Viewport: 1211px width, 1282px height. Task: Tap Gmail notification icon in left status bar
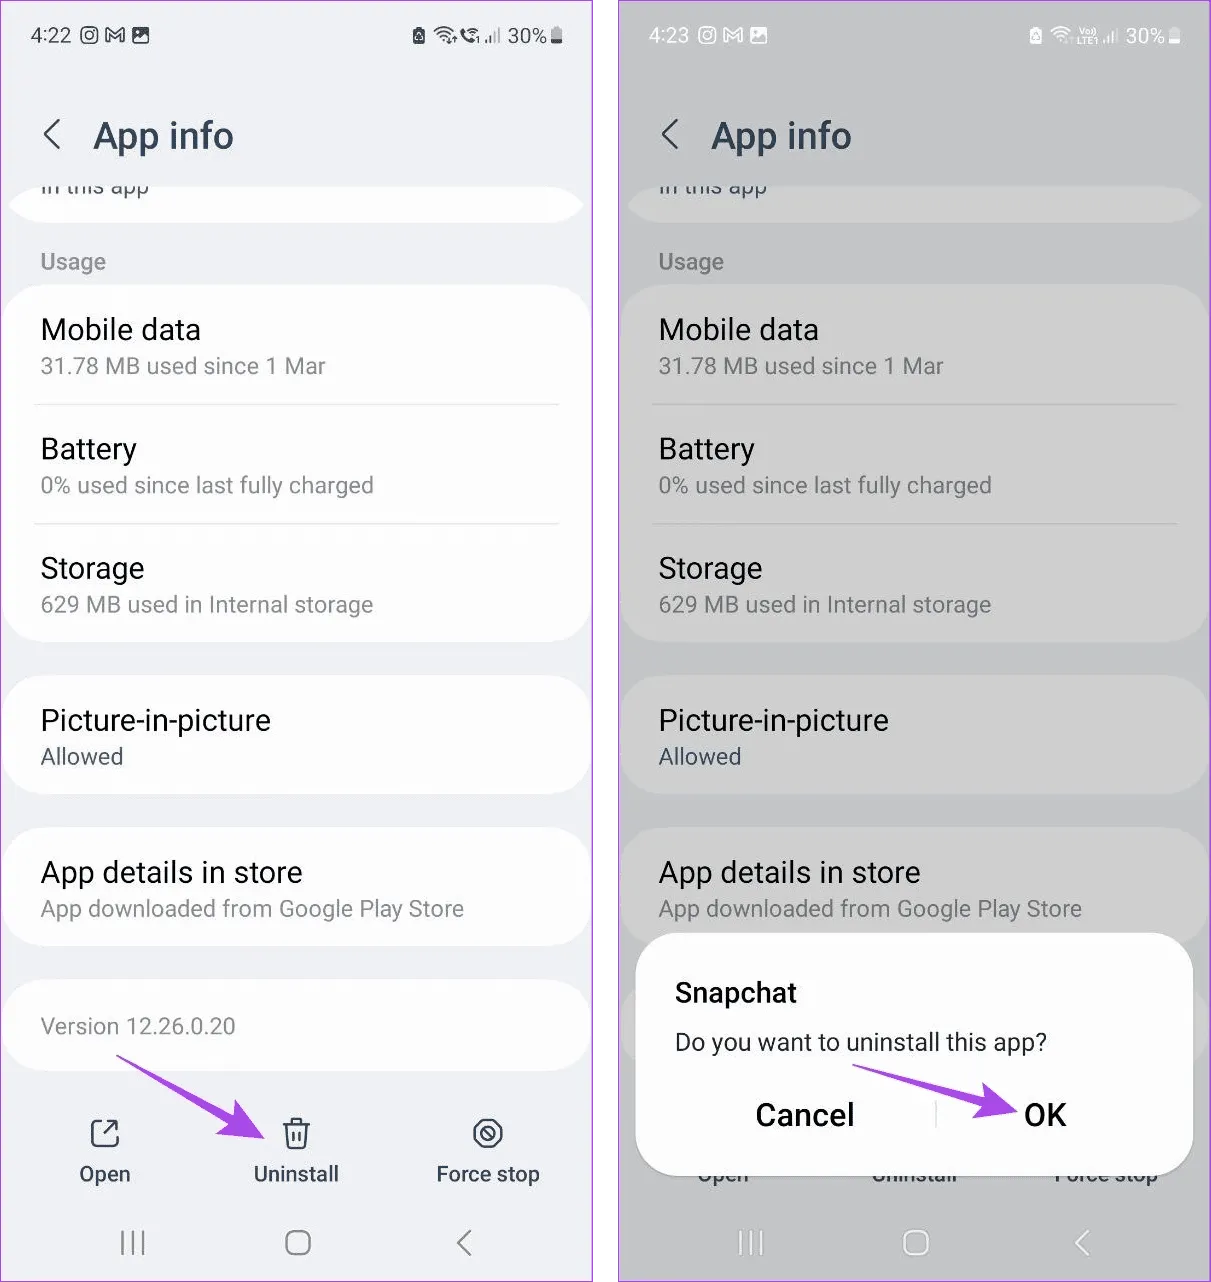pyautogui.click(x=115, y=35)
